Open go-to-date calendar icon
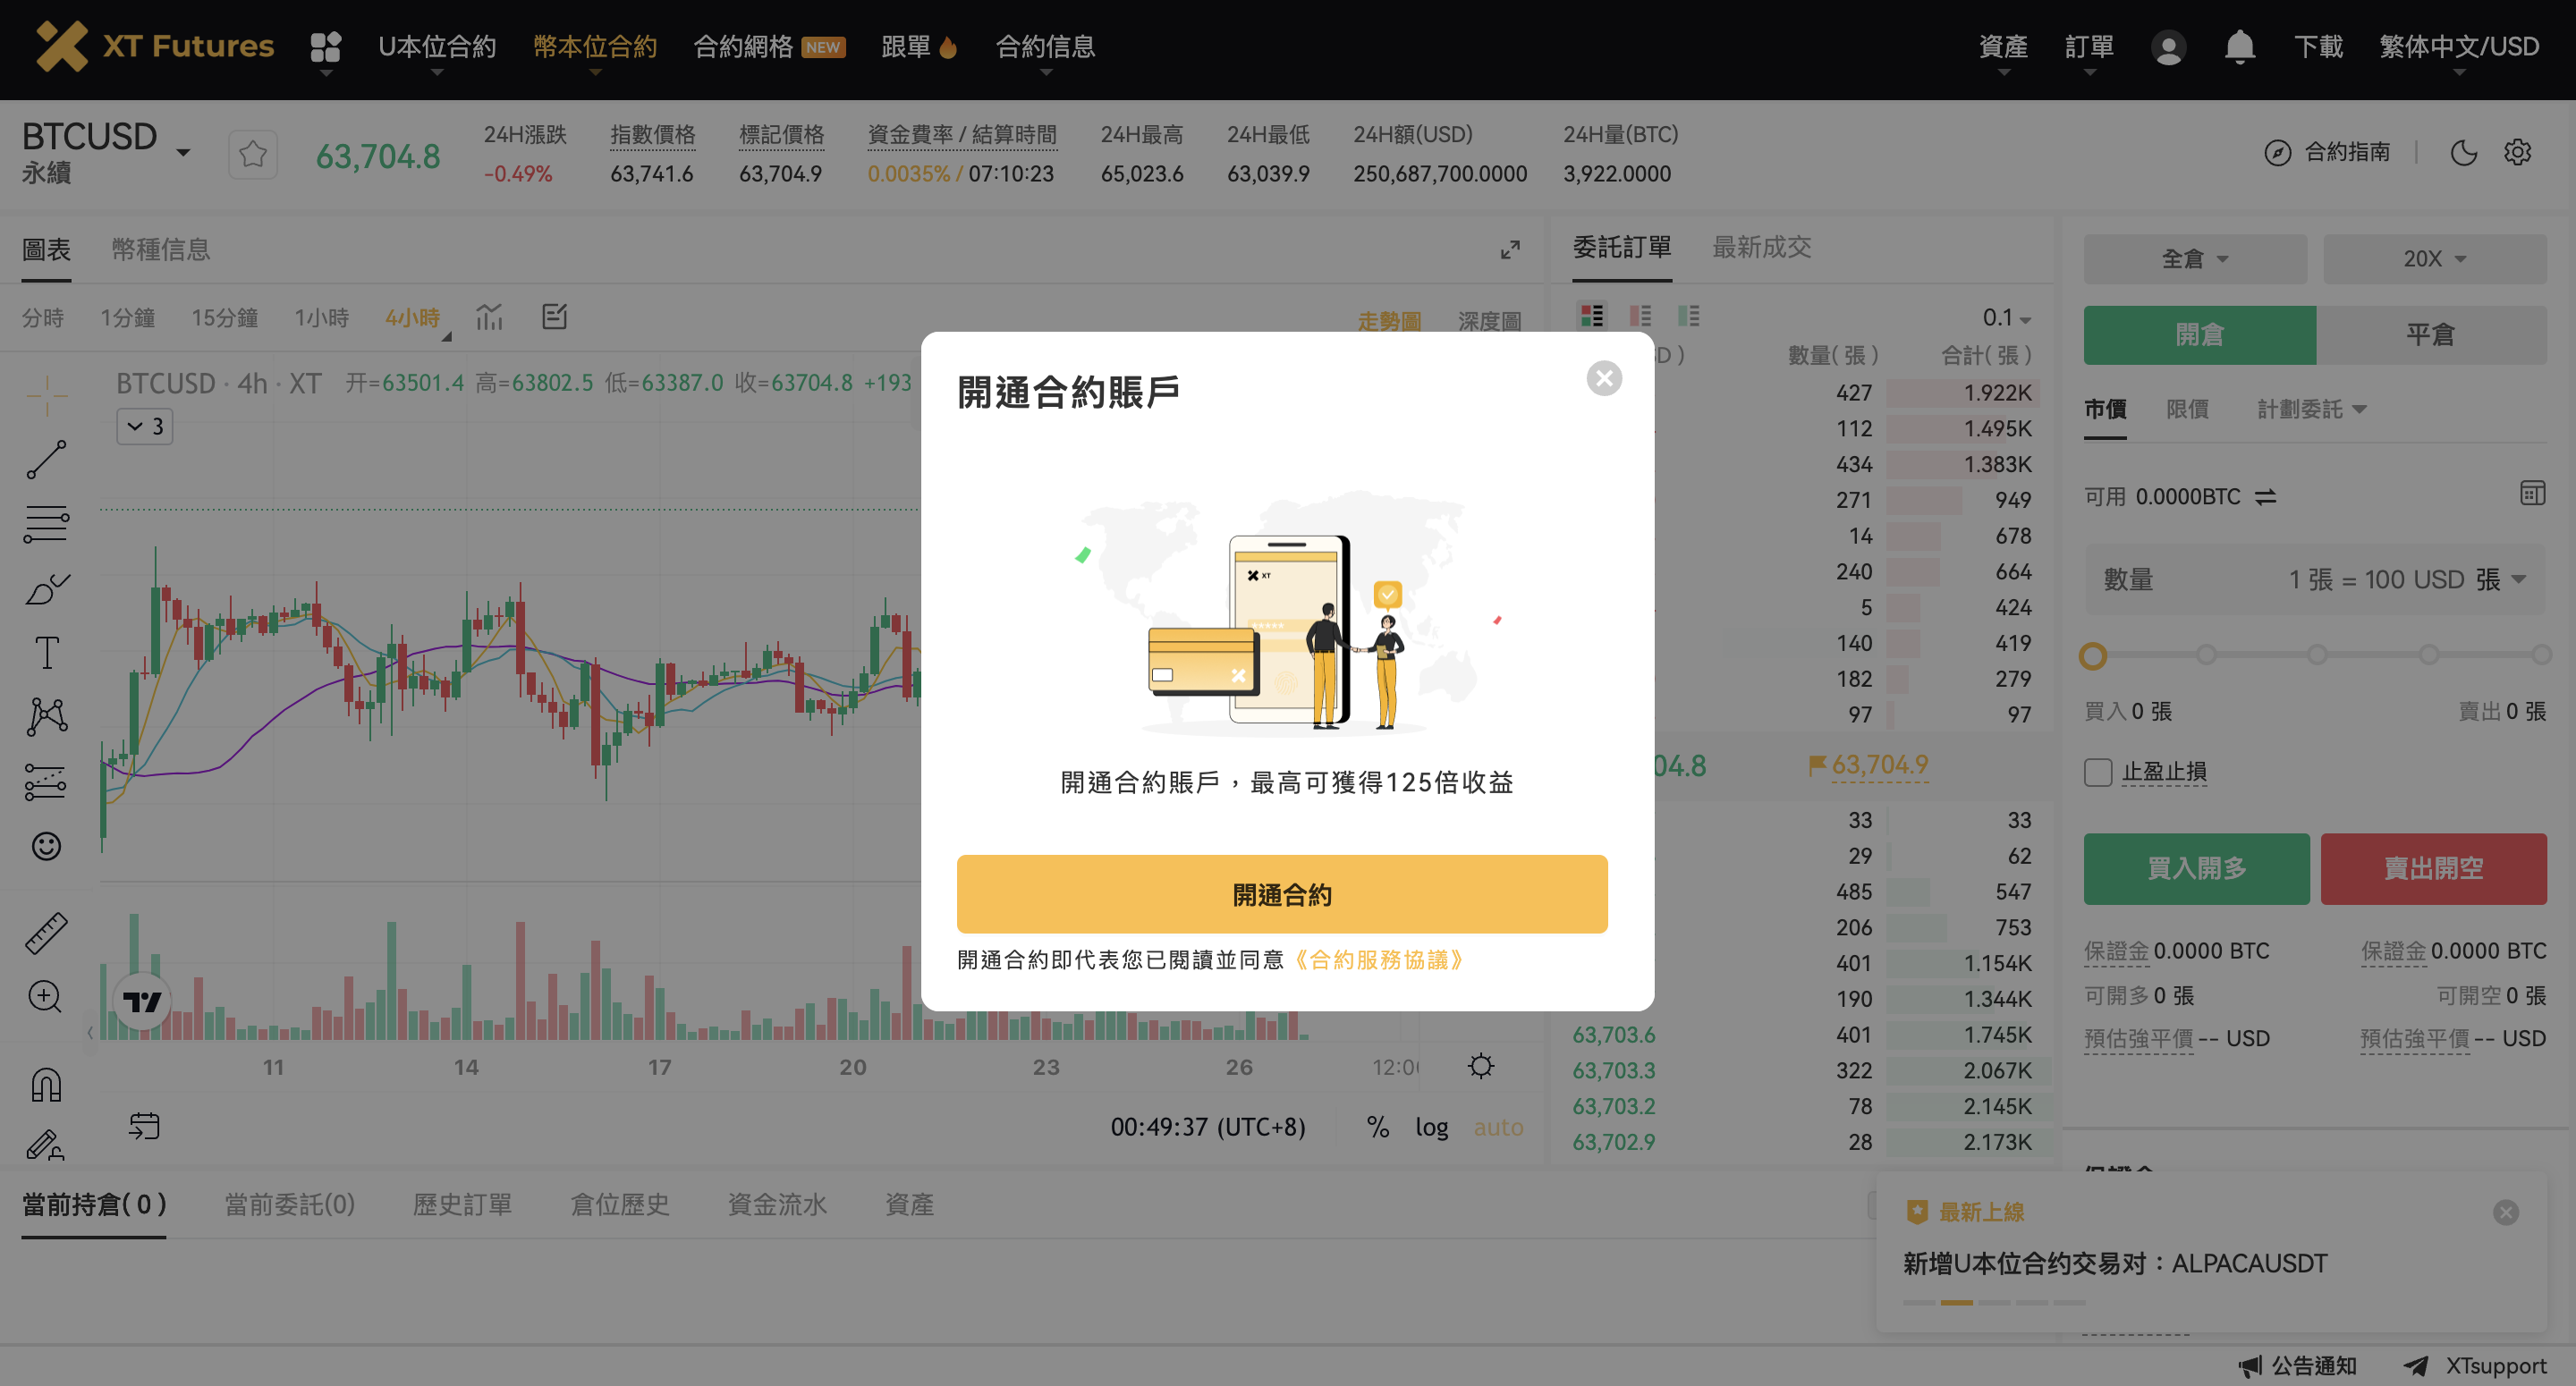Viewport: 2576px width, 1386px height. (x=144, y=1126)
